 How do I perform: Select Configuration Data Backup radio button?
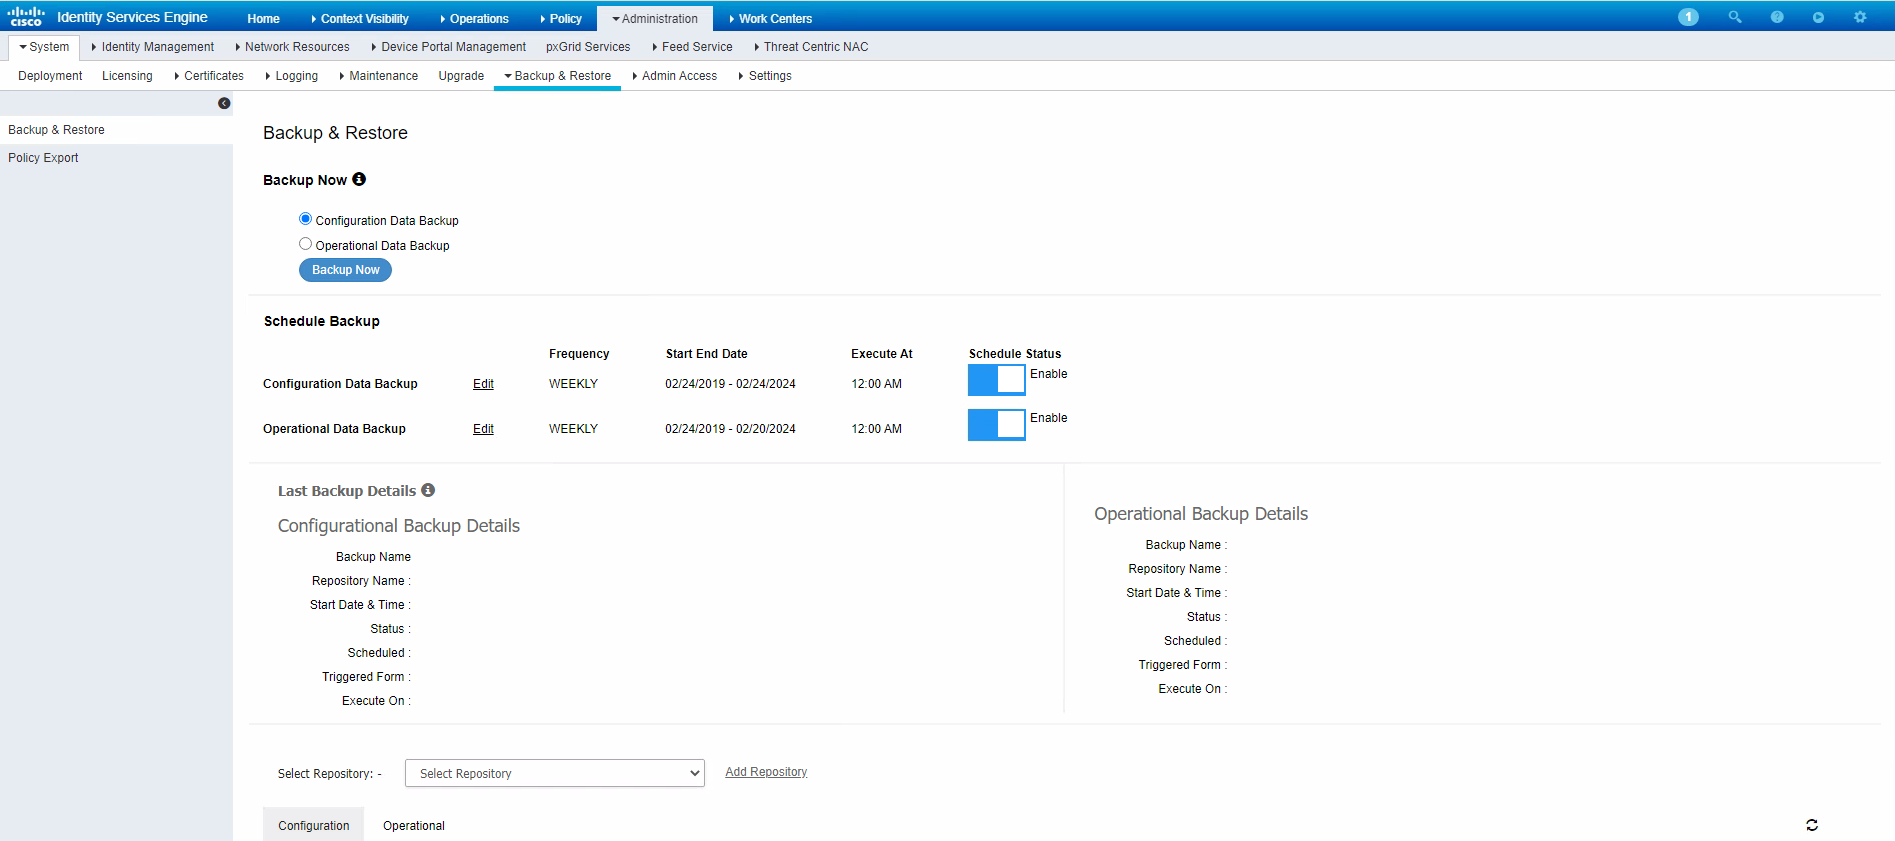pos(305,219)
